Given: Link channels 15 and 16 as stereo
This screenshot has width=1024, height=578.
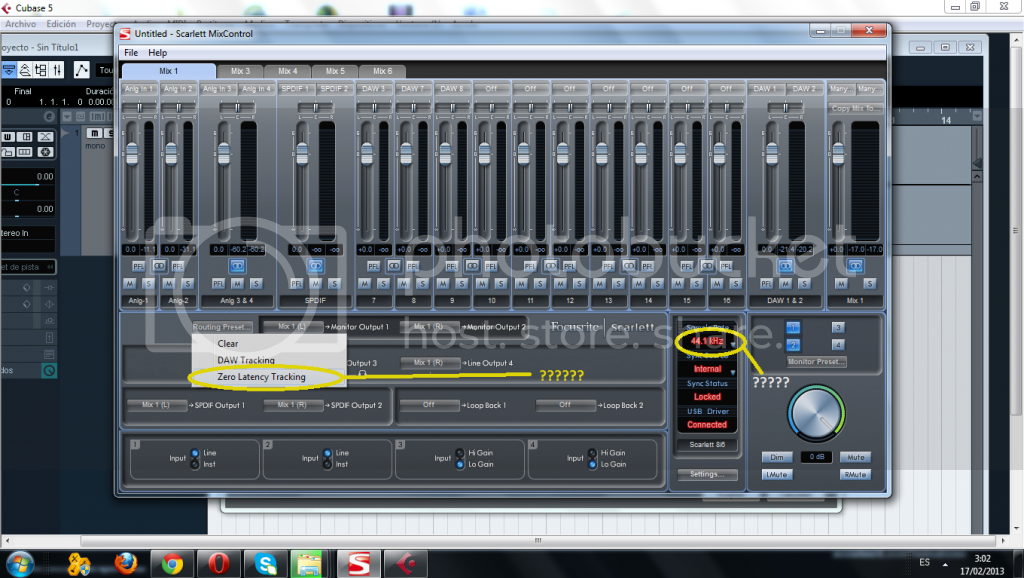Looking at the screenshot, I should click(x=707, y=266).
